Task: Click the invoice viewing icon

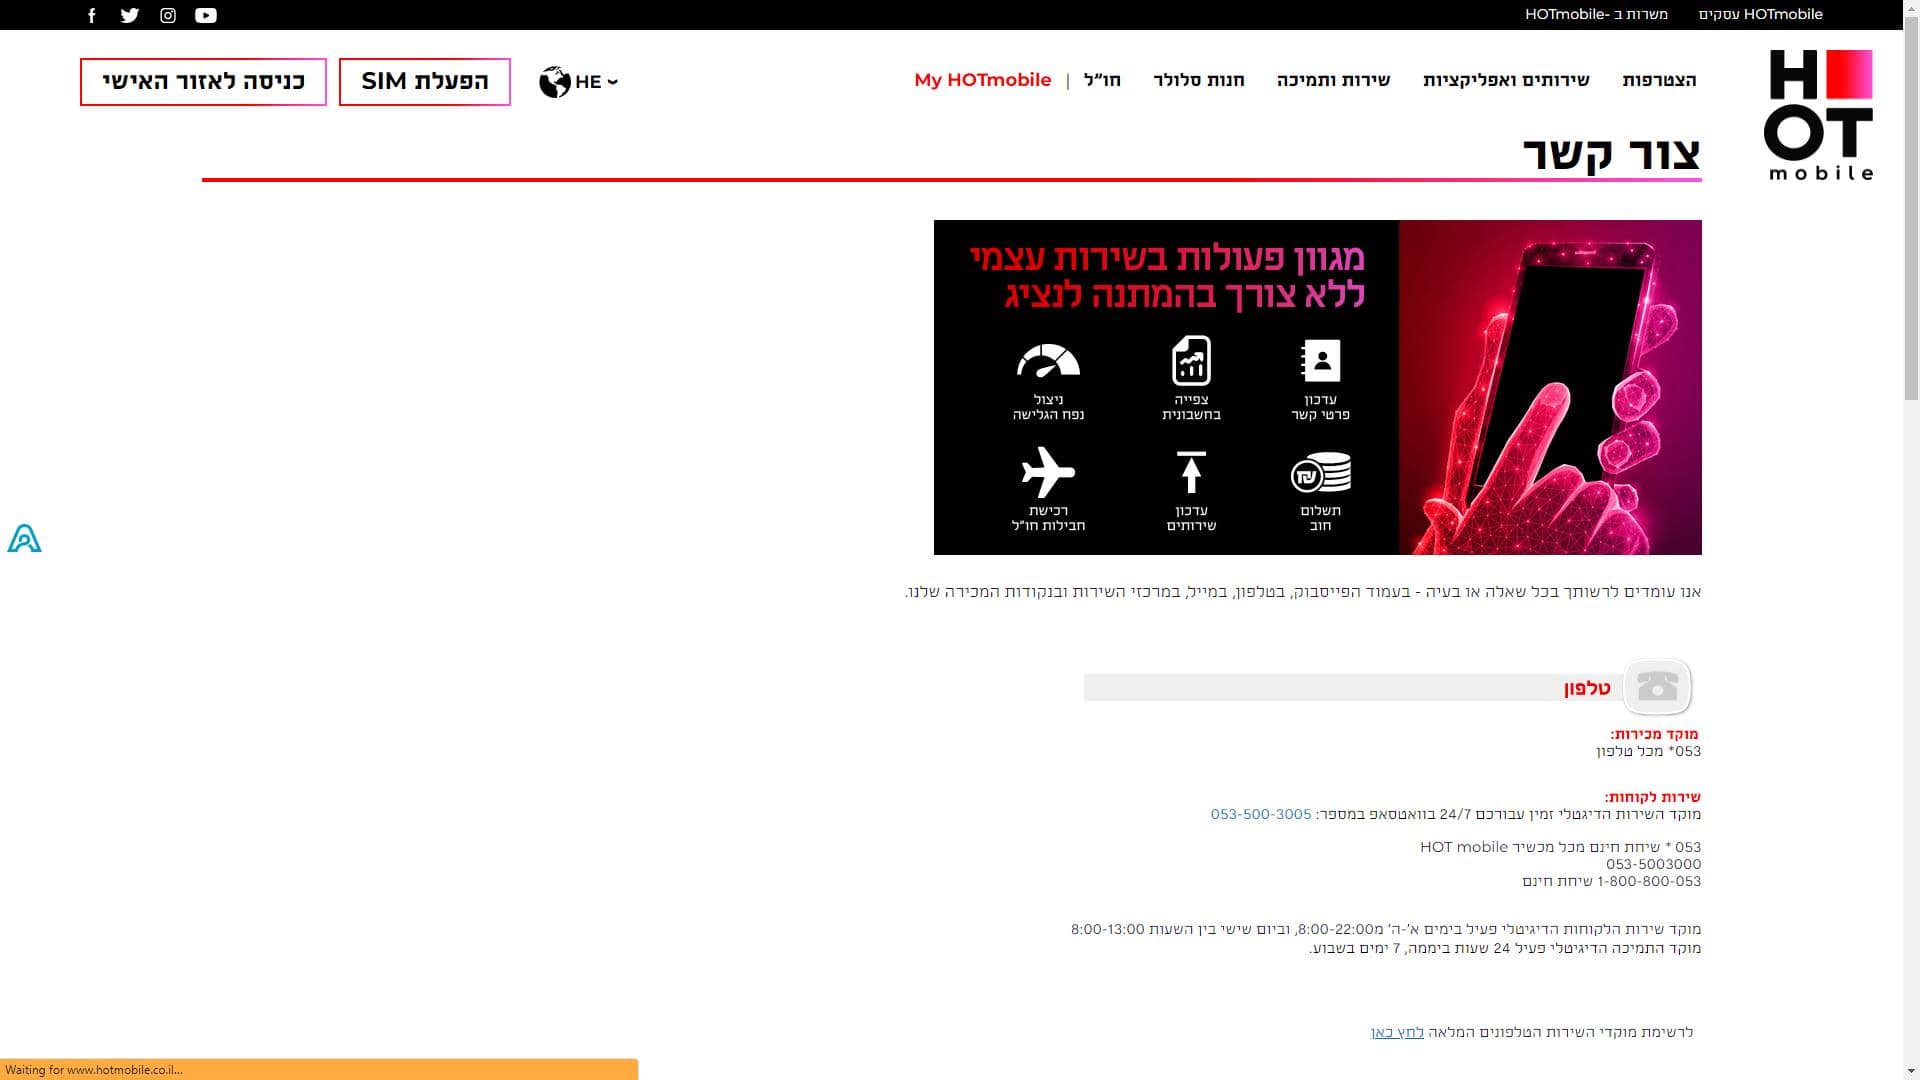Action: click(1191, 361)
